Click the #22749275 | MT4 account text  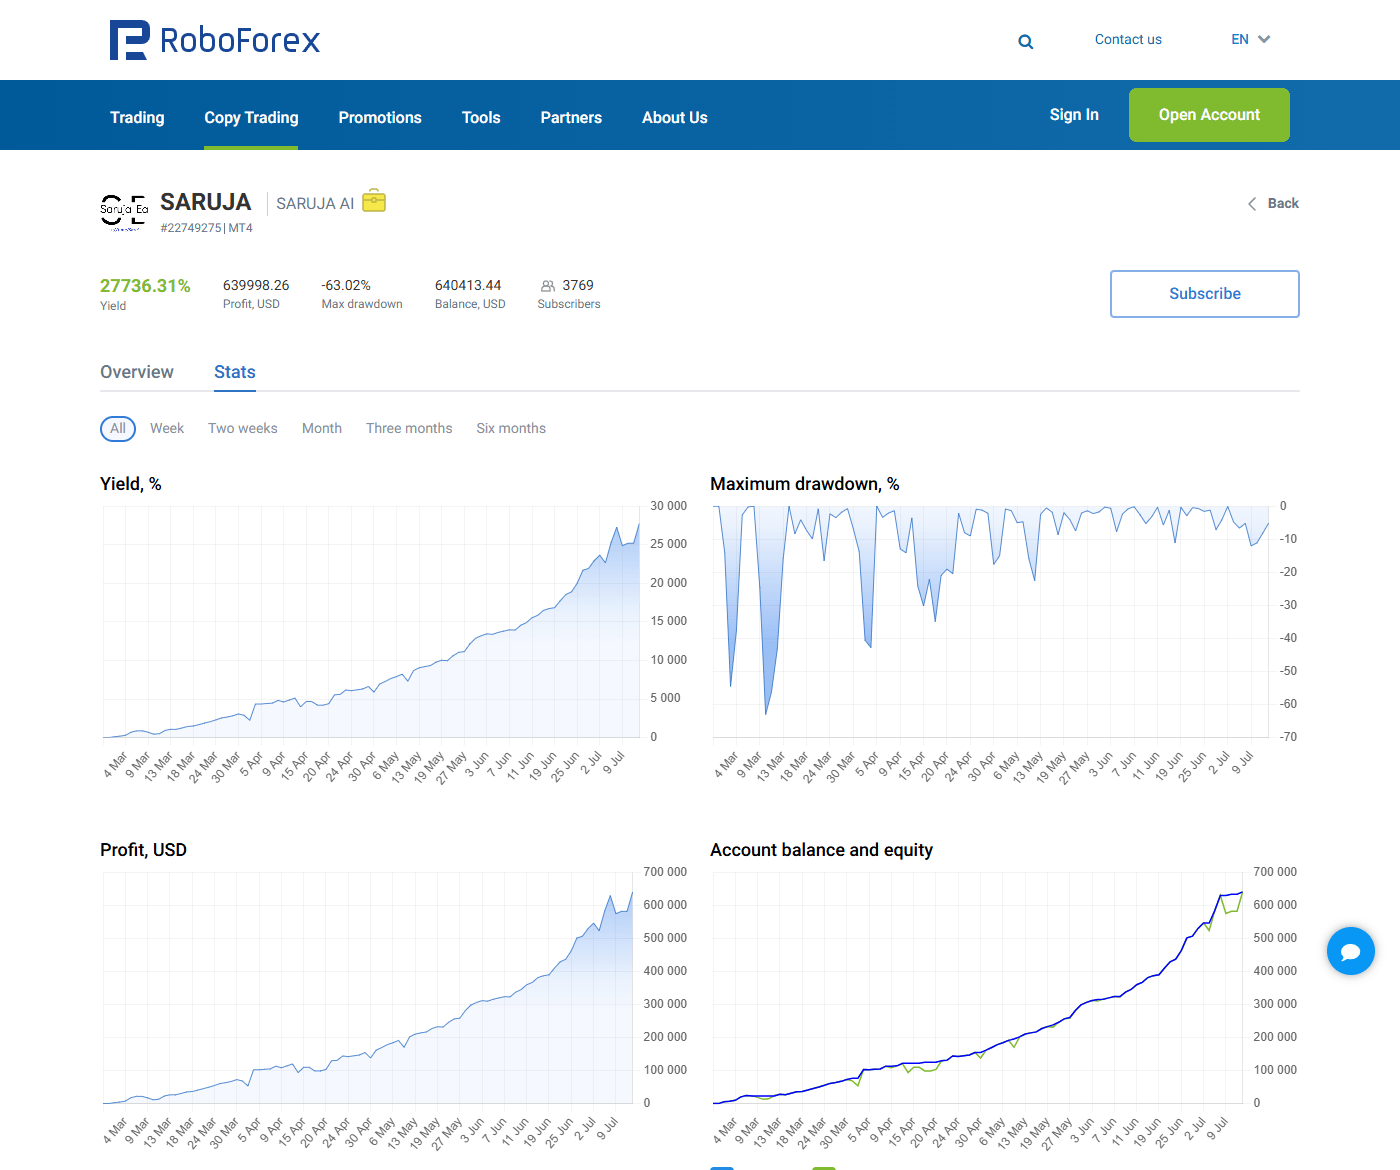207,228
